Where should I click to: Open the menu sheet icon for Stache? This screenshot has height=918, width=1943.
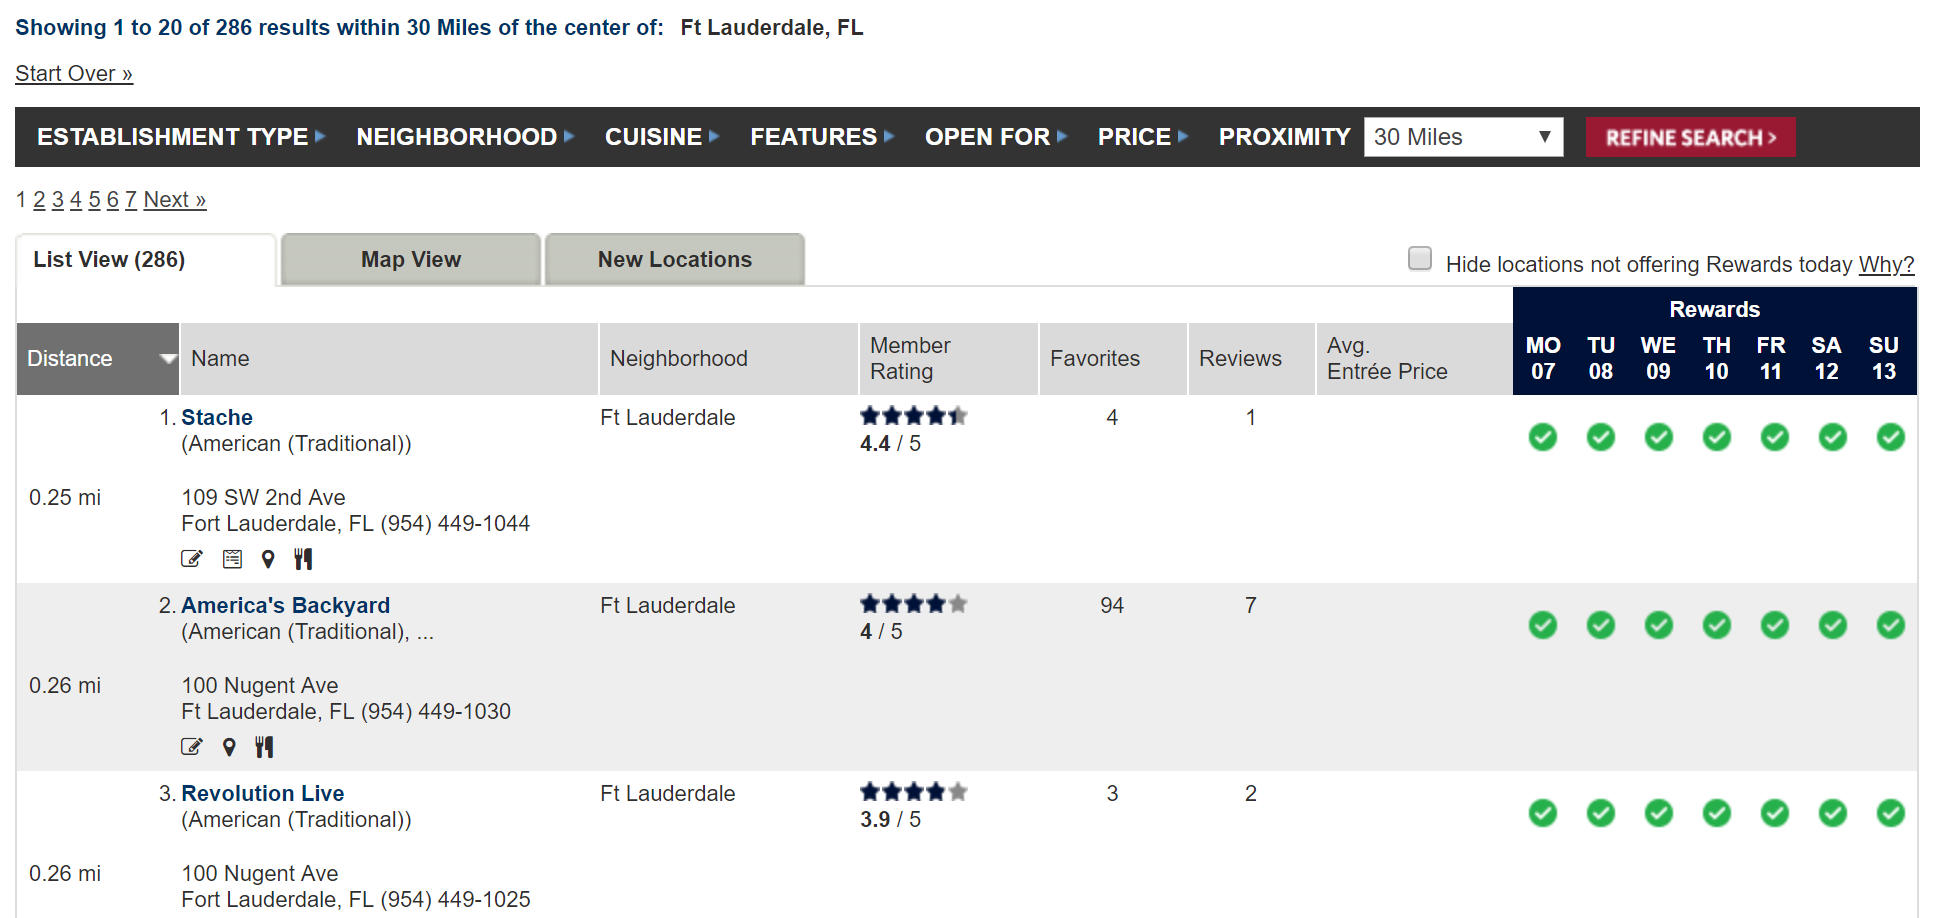click(x=232, y=559)
